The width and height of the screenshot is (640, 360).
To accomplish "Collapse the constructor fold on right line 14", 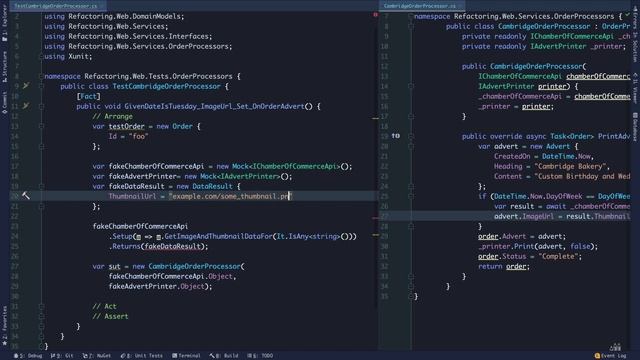I will 411,86.
